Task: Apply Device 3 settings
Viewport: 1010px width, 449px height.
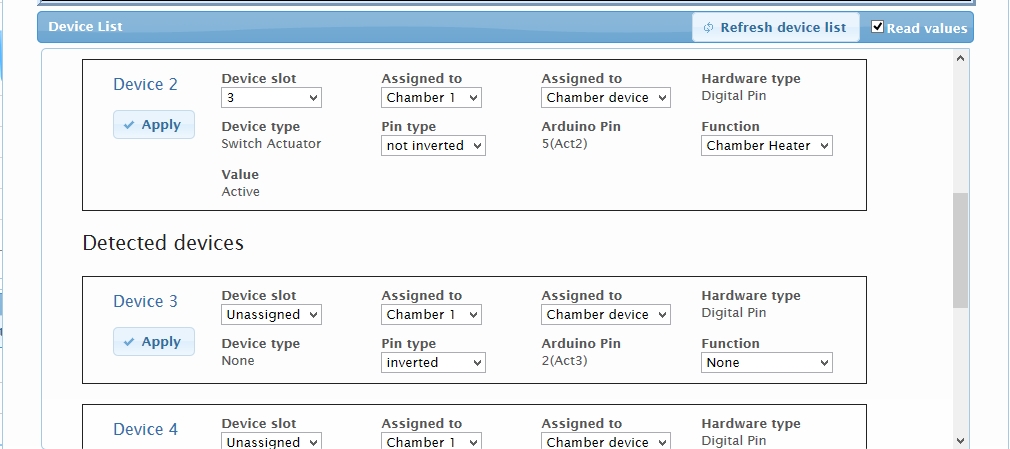Action: pos(154,342)
